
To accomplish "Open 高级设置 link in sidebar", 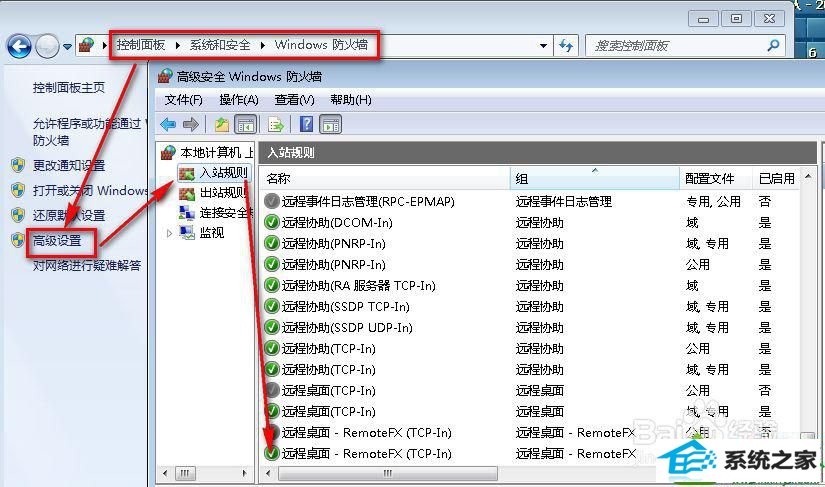I will tap(57, 241).
